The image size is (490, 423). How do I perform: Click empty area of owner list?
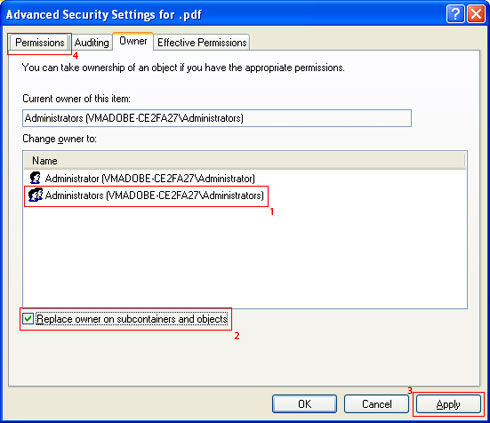tap(245, 255)
